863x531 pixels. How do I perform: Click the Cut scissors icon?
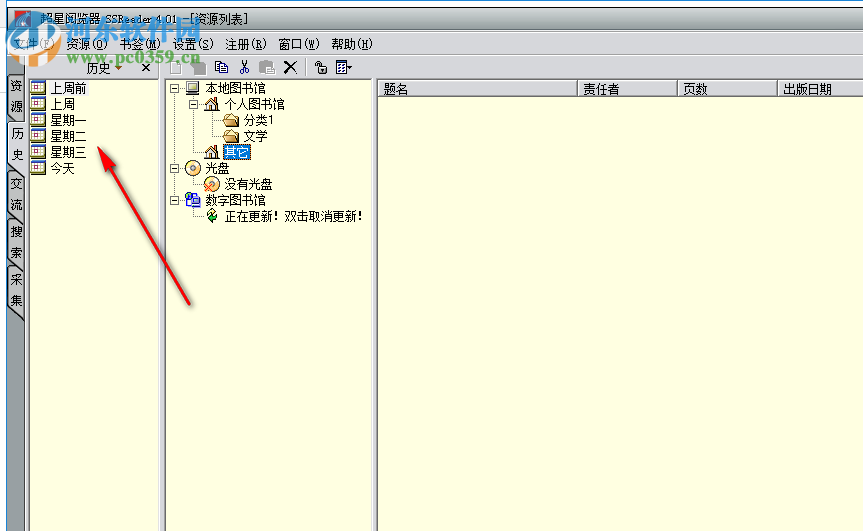244,67
